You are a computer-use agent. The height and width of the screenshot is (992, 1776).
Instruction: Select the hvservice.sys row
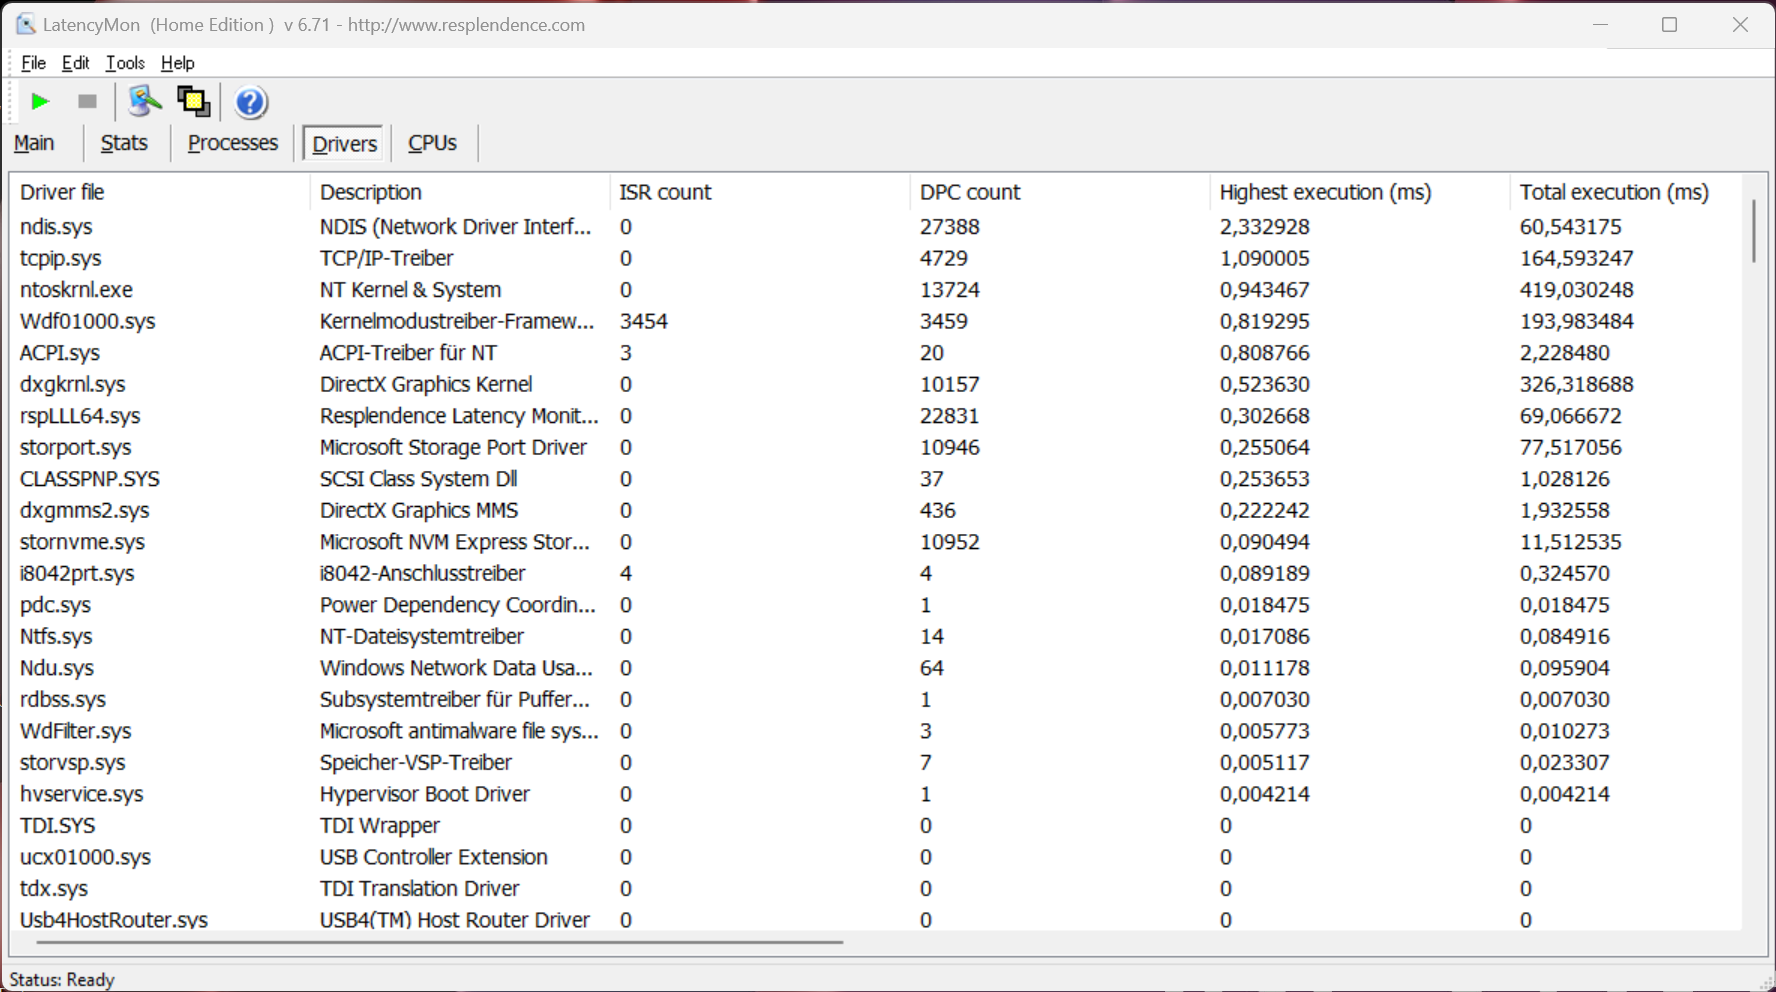click(x=876, y=794)
